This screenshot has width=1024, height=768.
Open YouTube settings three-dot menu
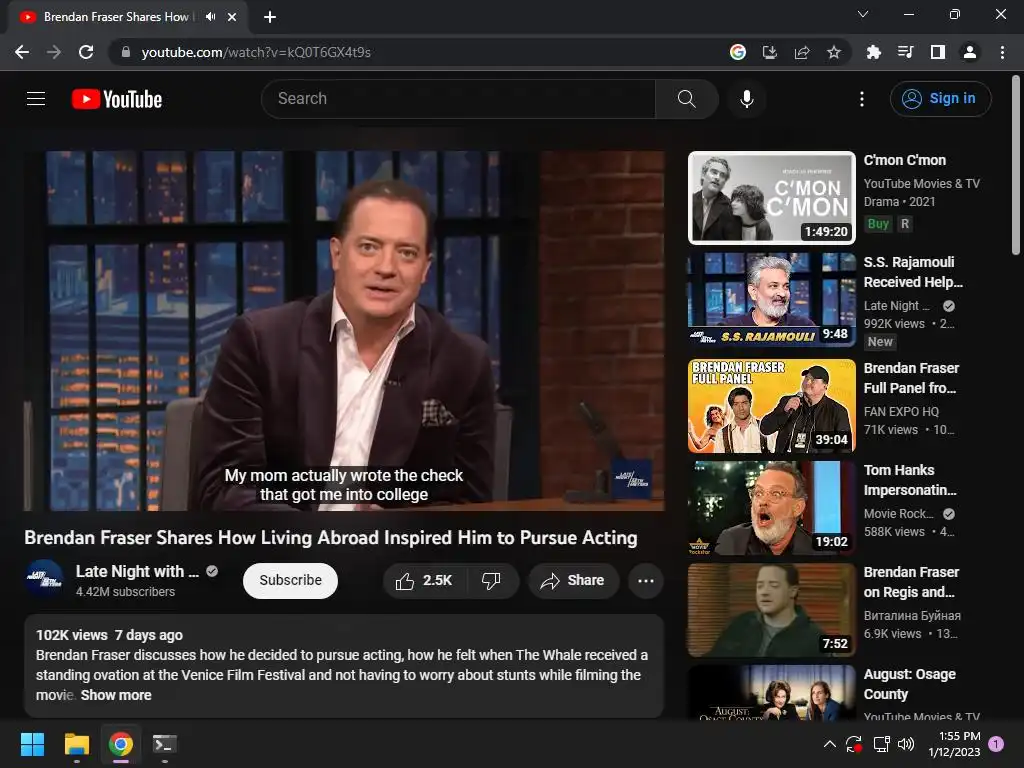click(862, 99)
